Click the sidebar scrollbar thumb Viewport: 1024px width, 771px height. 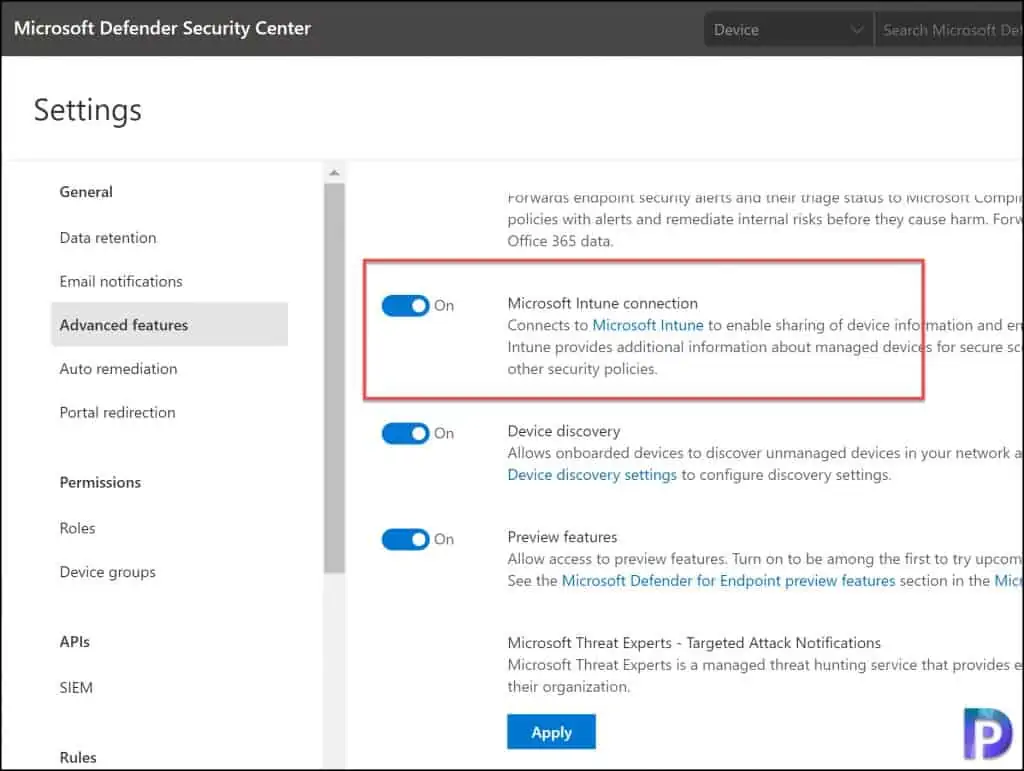pos(334,379)
